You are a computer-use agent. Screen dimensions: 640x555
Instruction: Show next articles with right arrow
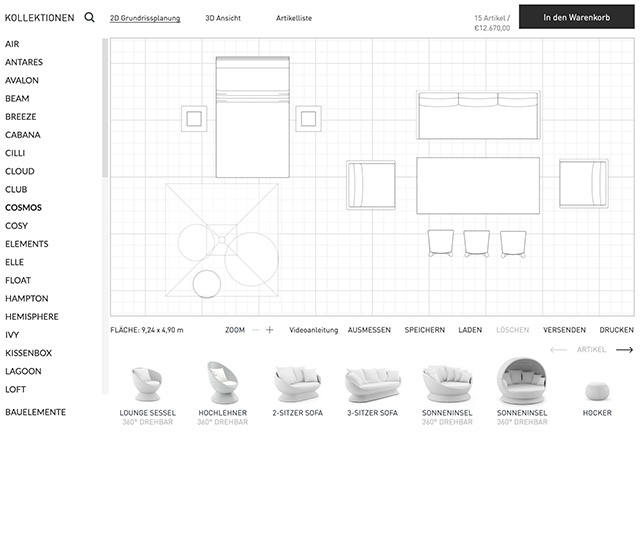pyautogui.click(x=624, y=350)
